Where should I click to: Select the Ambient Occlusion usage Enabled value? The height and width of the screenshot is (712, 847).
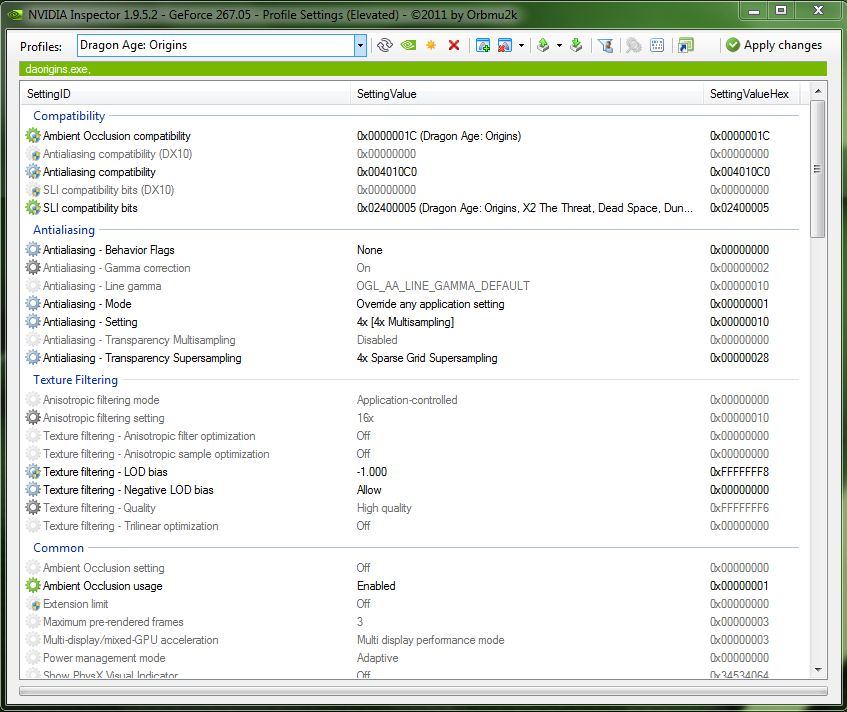click(376, 586)
